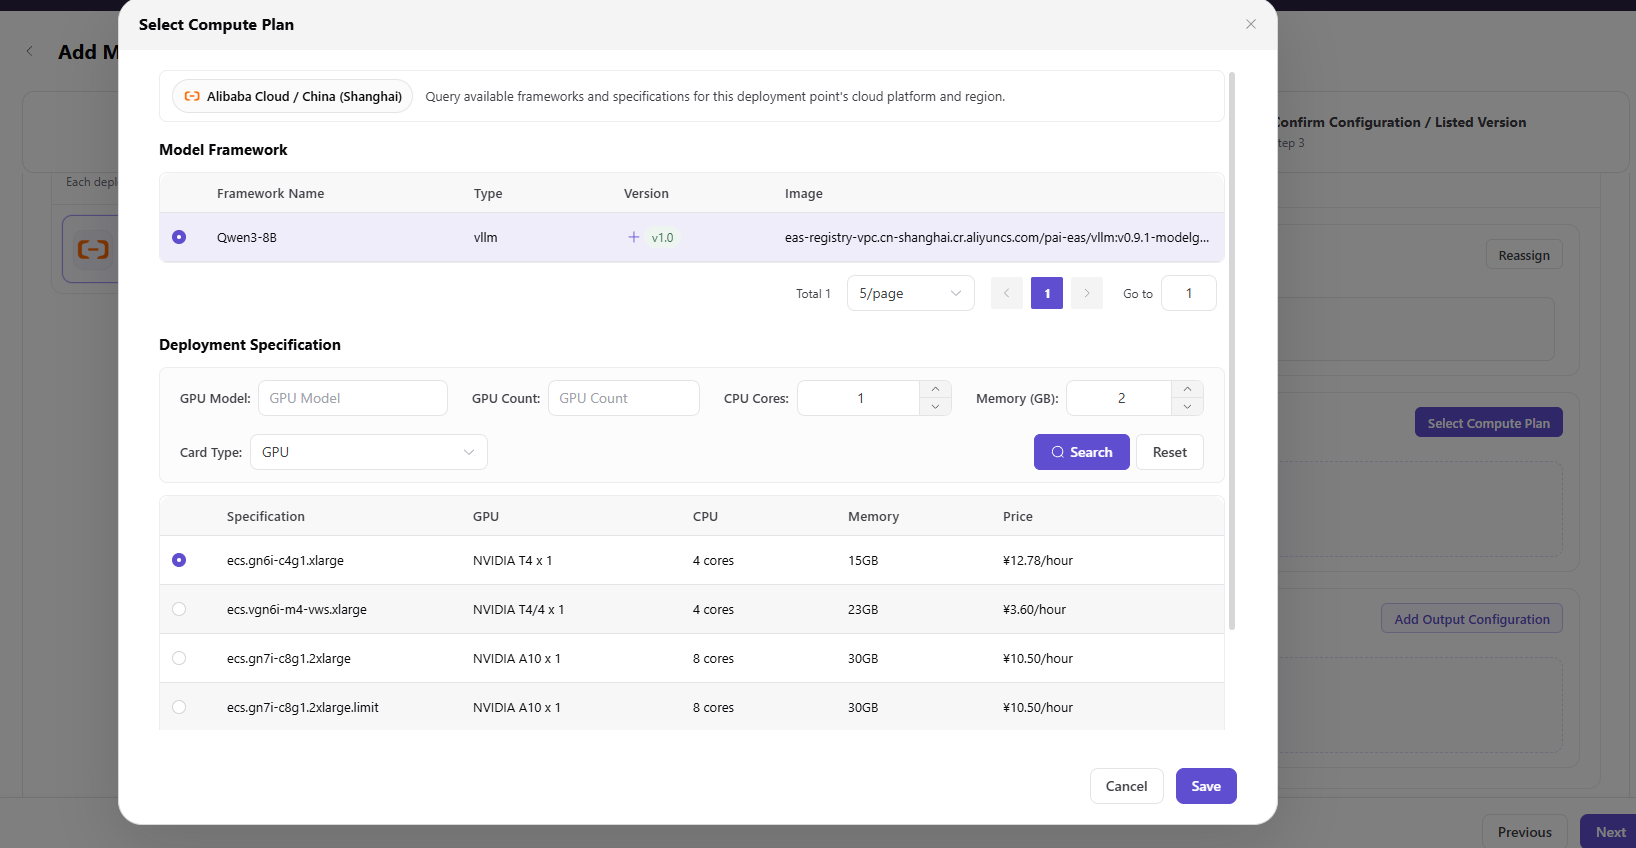This screenshot has width=1636, height=848.
Task: Focus the CPU Cores input field
Action: [x=859, y=398]
